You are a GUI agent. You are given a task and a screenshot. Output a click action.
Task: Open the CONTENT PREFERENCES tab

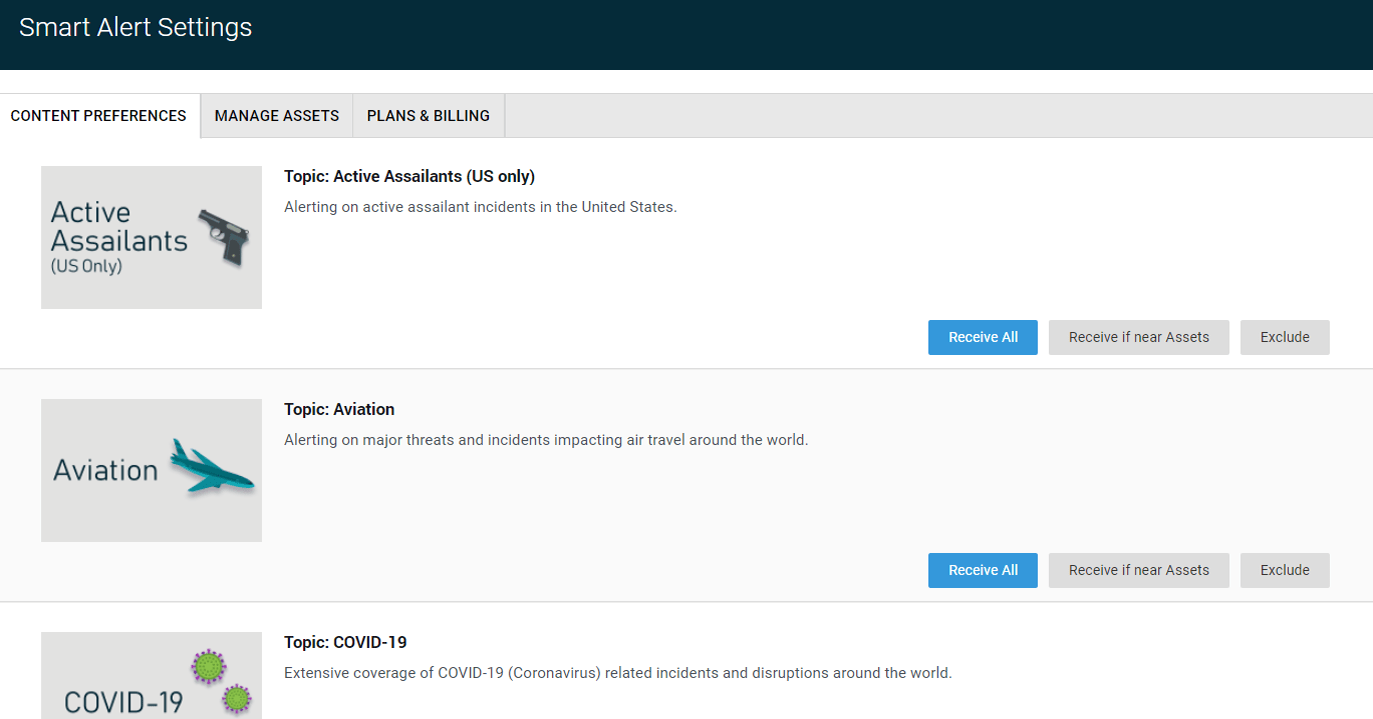point(98,116)
